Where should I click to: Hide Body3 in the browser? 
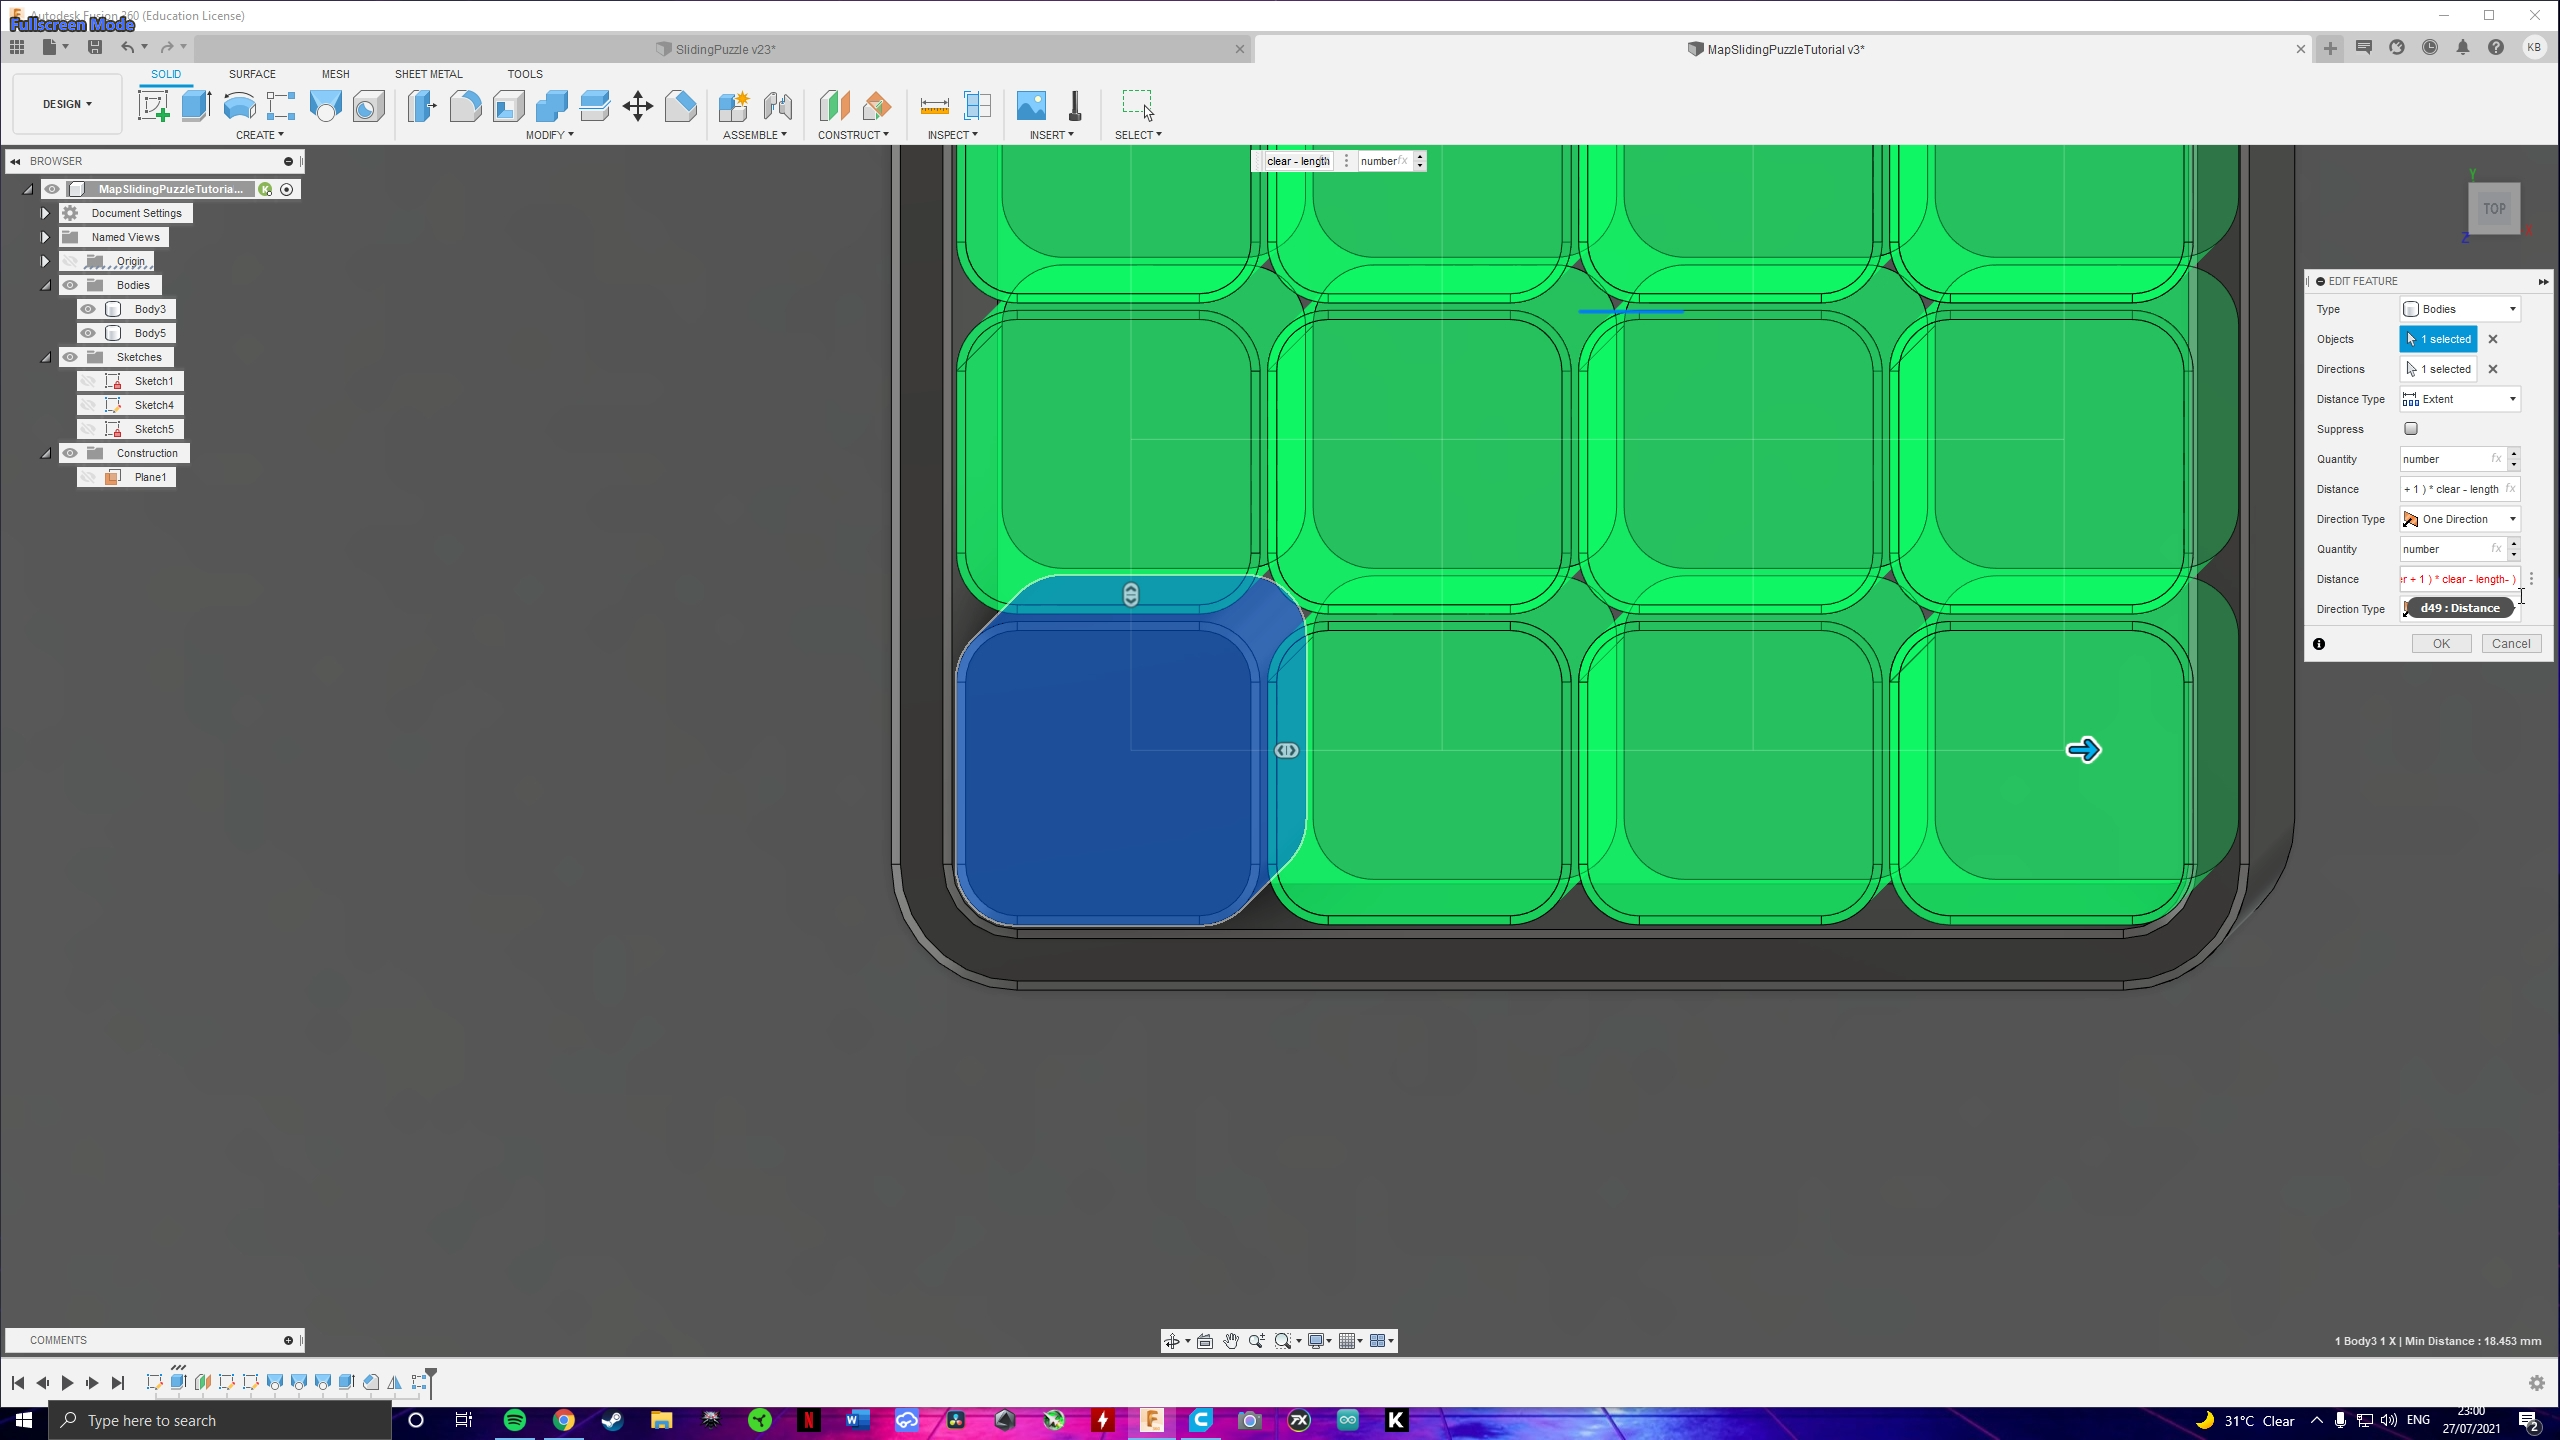coord(88,309)
